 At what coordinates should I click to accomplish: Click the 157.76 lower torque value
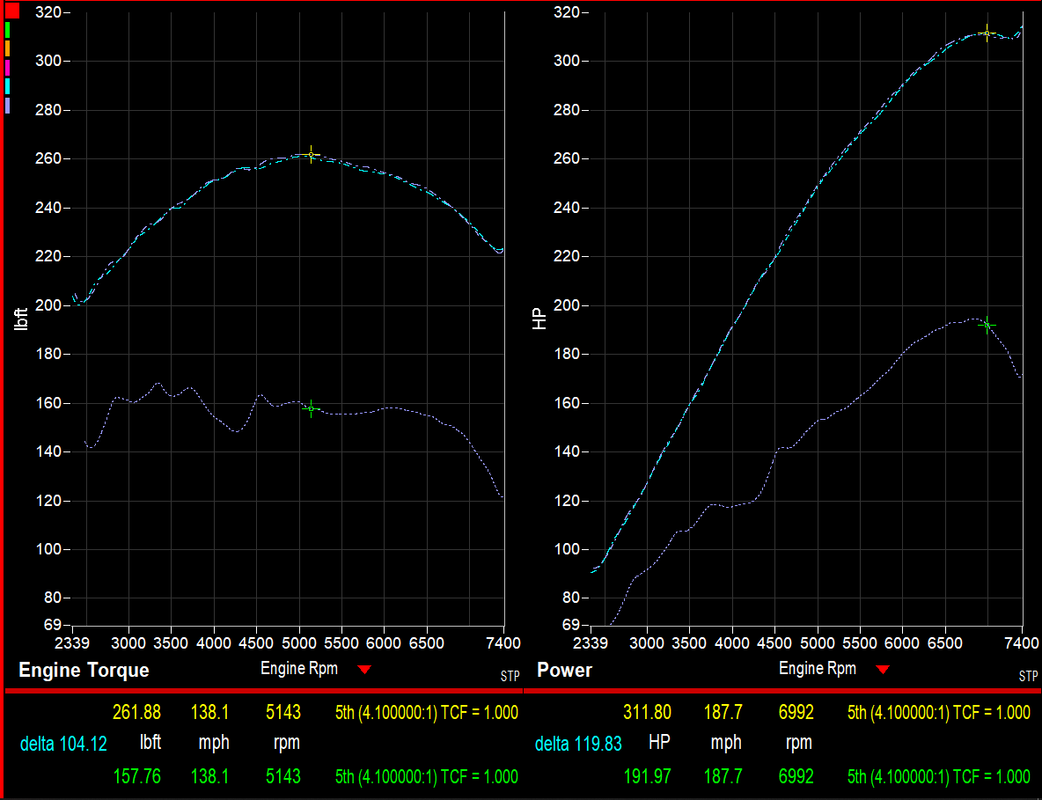[137, 775]
